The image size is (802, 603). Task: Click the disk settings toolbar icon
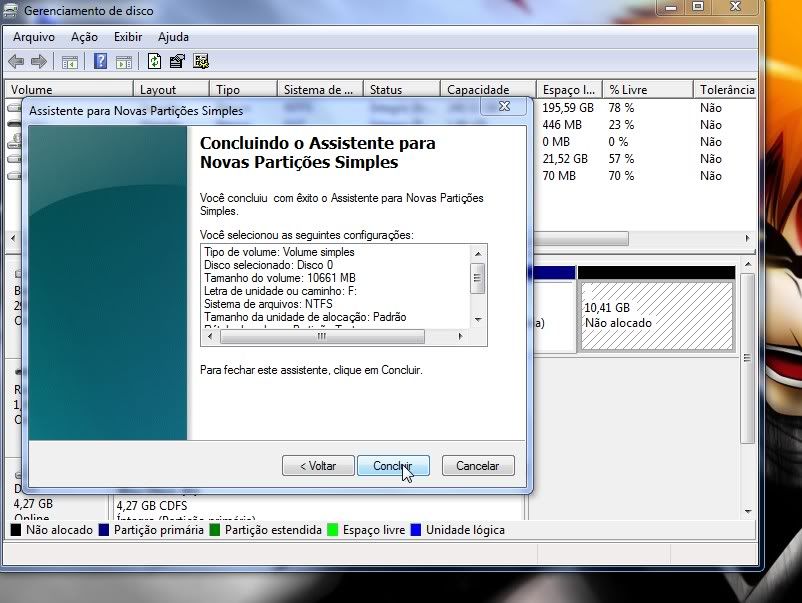[x=201, y=62]
